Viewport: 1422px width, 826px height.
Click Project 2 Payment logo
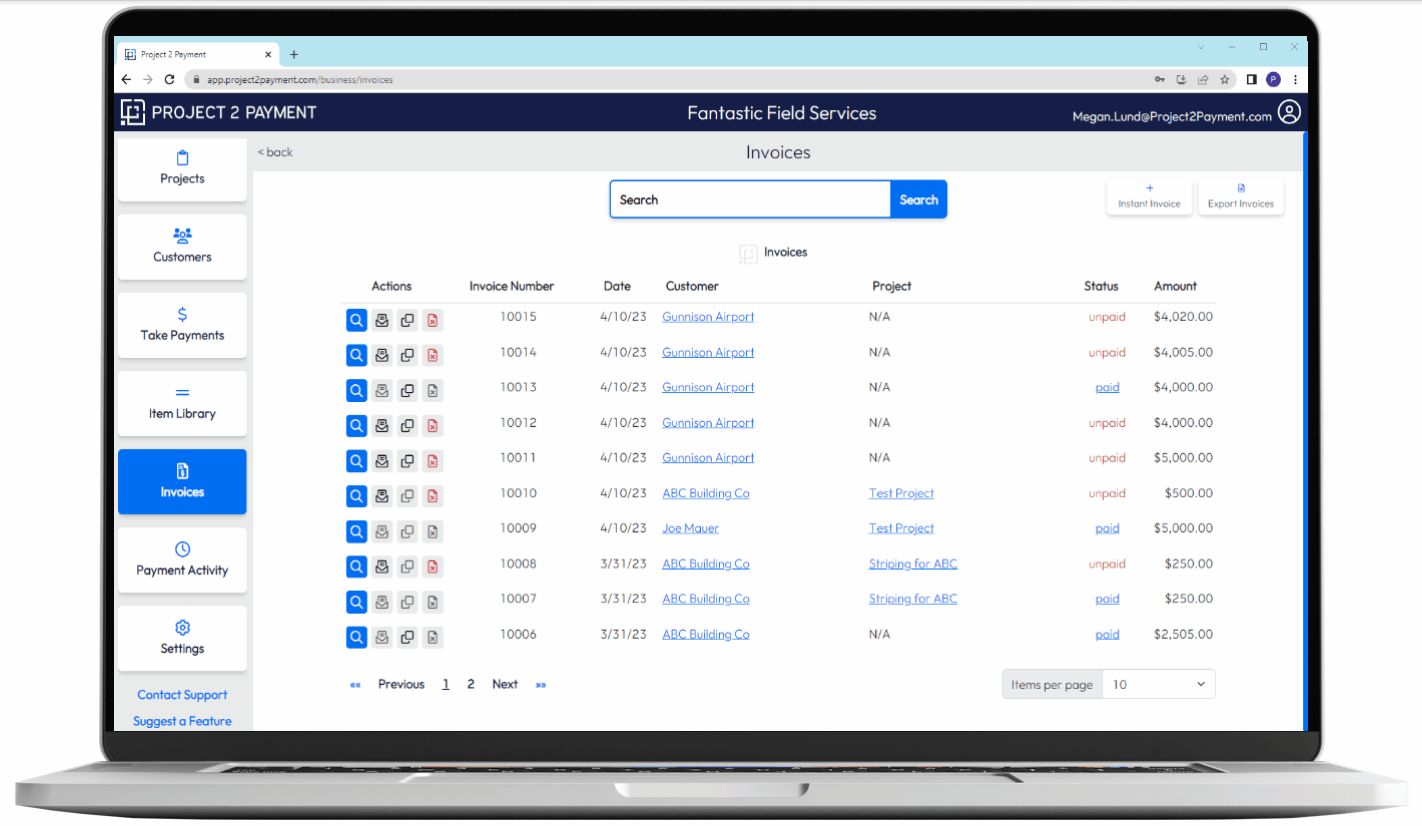(218, 113)
